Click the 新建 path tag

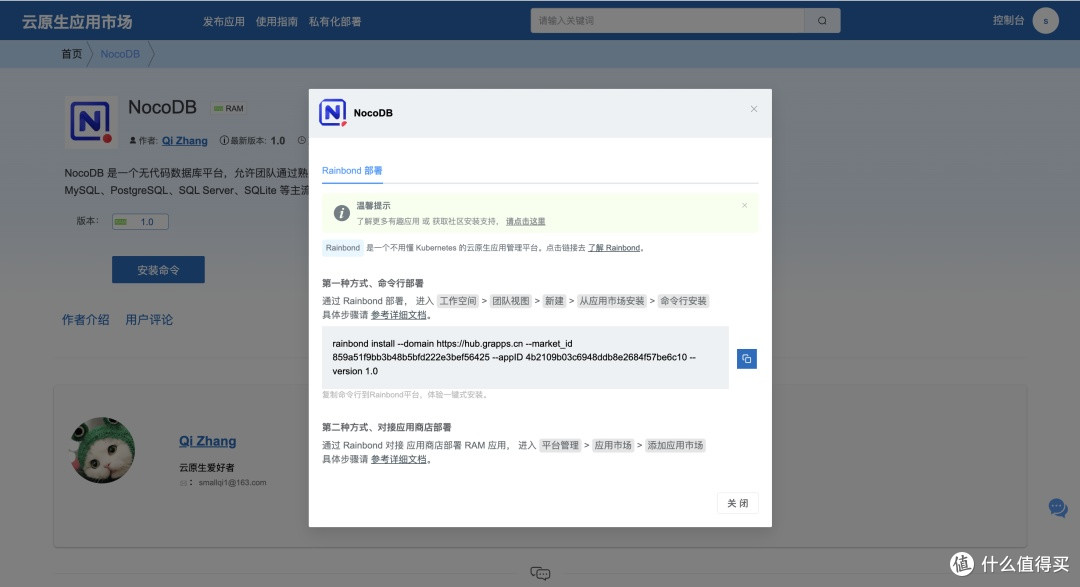554,301
